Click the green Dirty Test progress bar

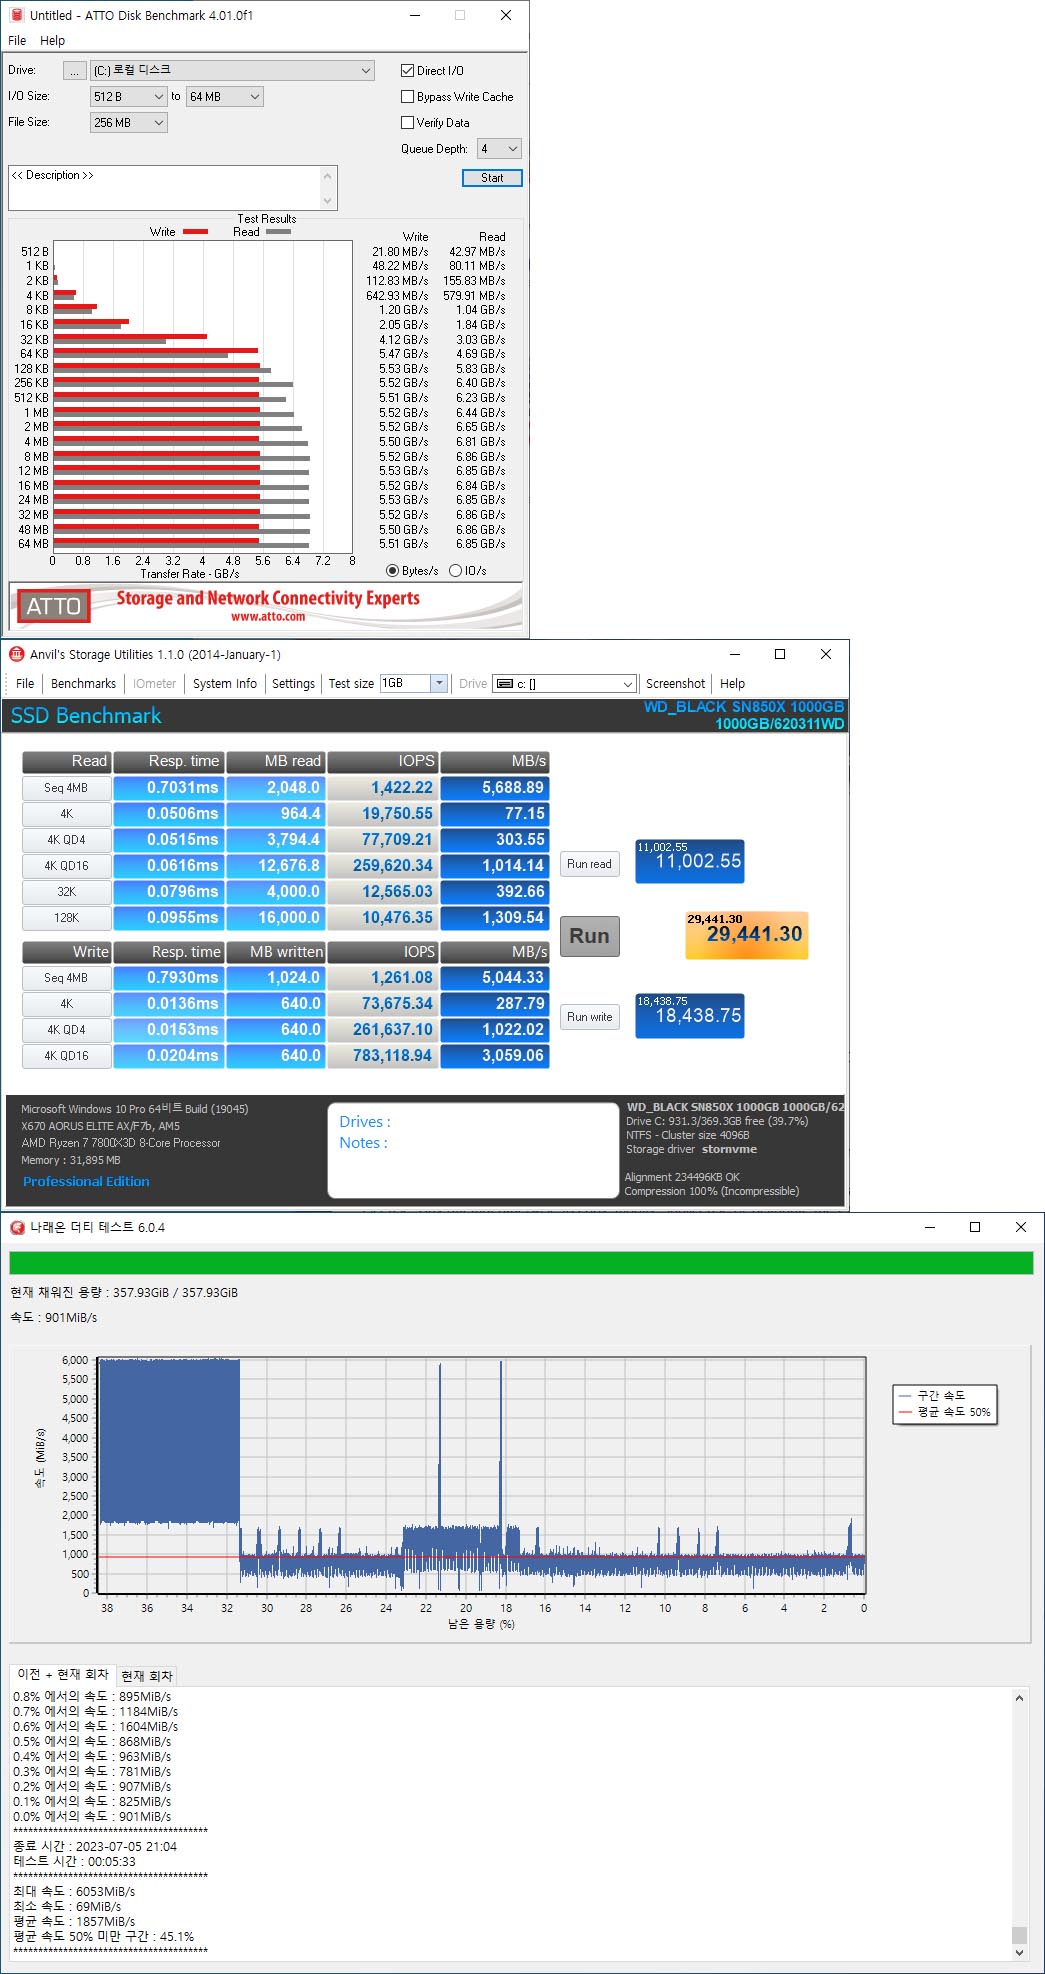[521, 1263]
